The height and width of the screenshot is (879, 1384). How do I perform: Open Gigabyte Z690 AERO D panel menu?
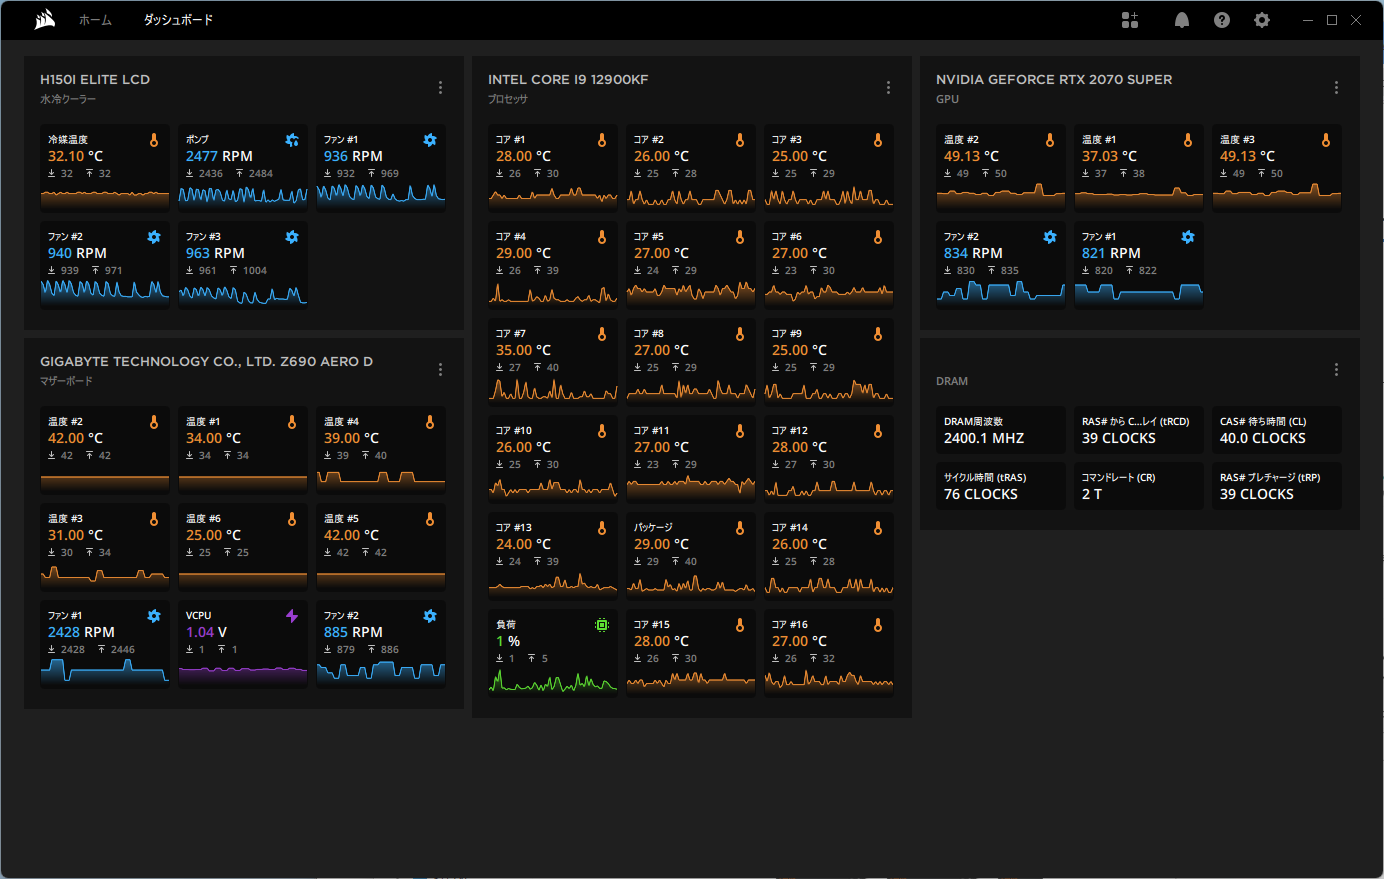point(440,370)
